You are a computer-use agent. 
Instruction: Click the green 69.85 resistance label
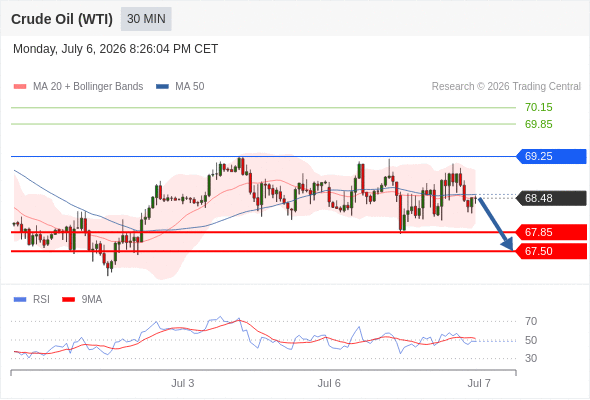[538, 124]
